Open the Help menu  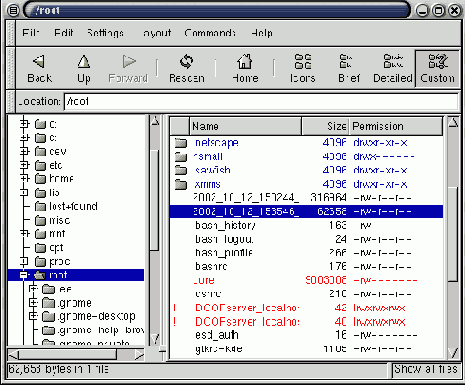point(262,33)
